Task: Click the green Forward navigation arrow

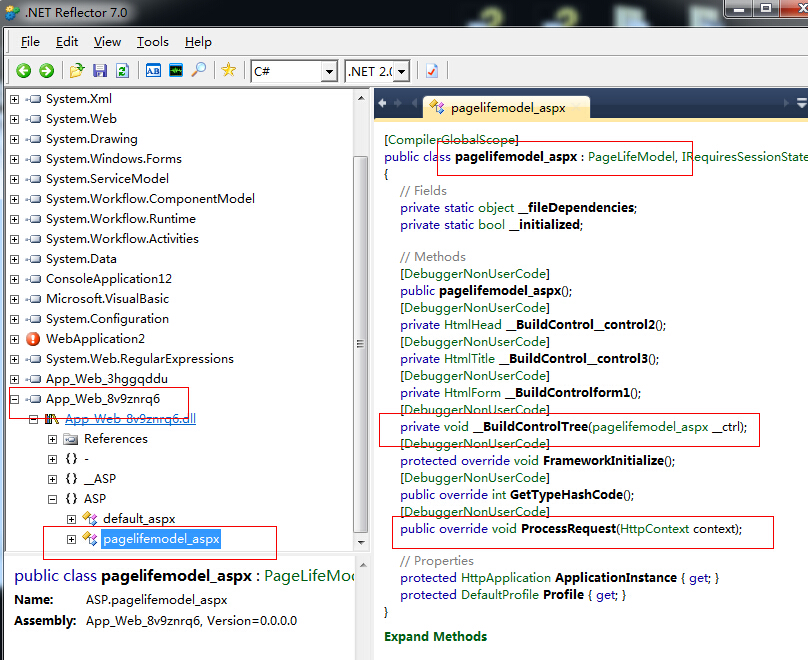Action: (46, 71)
